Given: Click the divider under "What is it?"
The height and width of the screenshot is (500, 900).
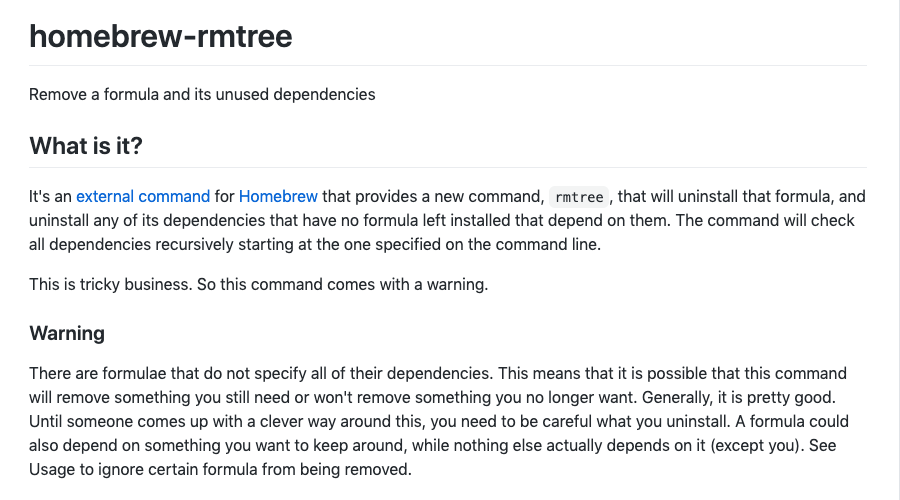Looking at the screenshot, I should [x=448, y=167].
